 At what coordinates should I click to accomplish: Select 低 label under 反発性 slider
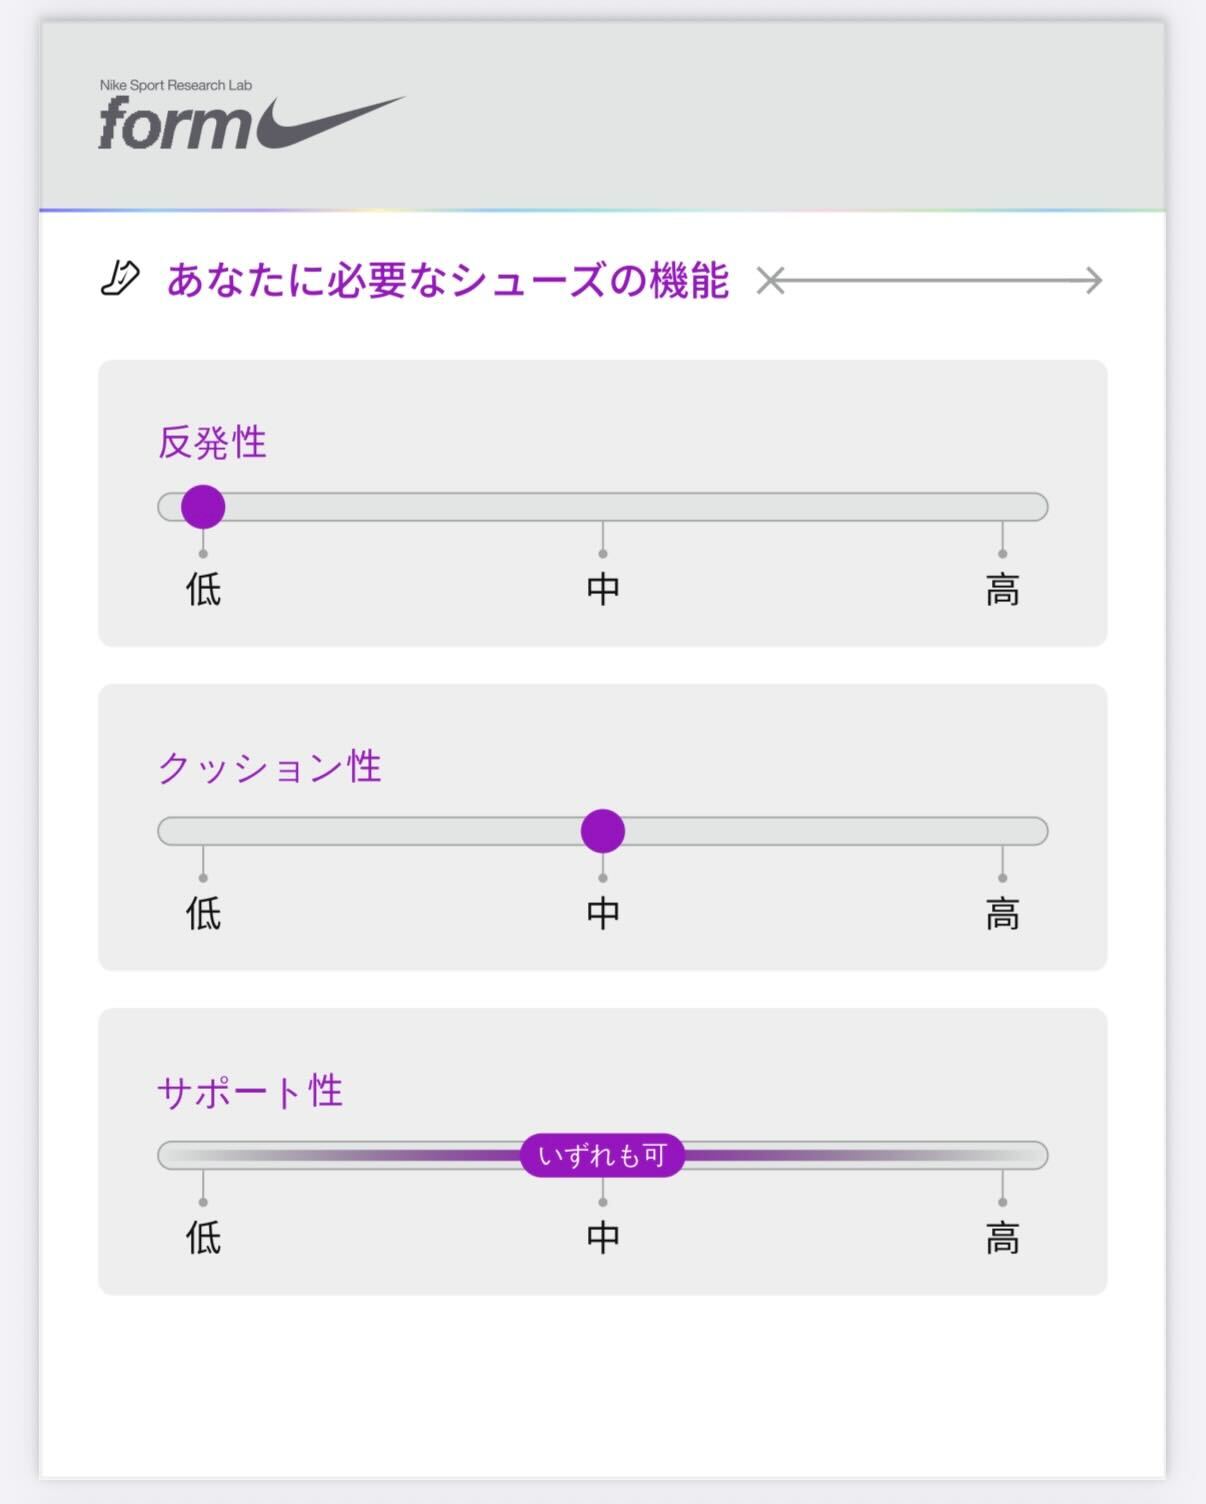[x=203, y=589]
